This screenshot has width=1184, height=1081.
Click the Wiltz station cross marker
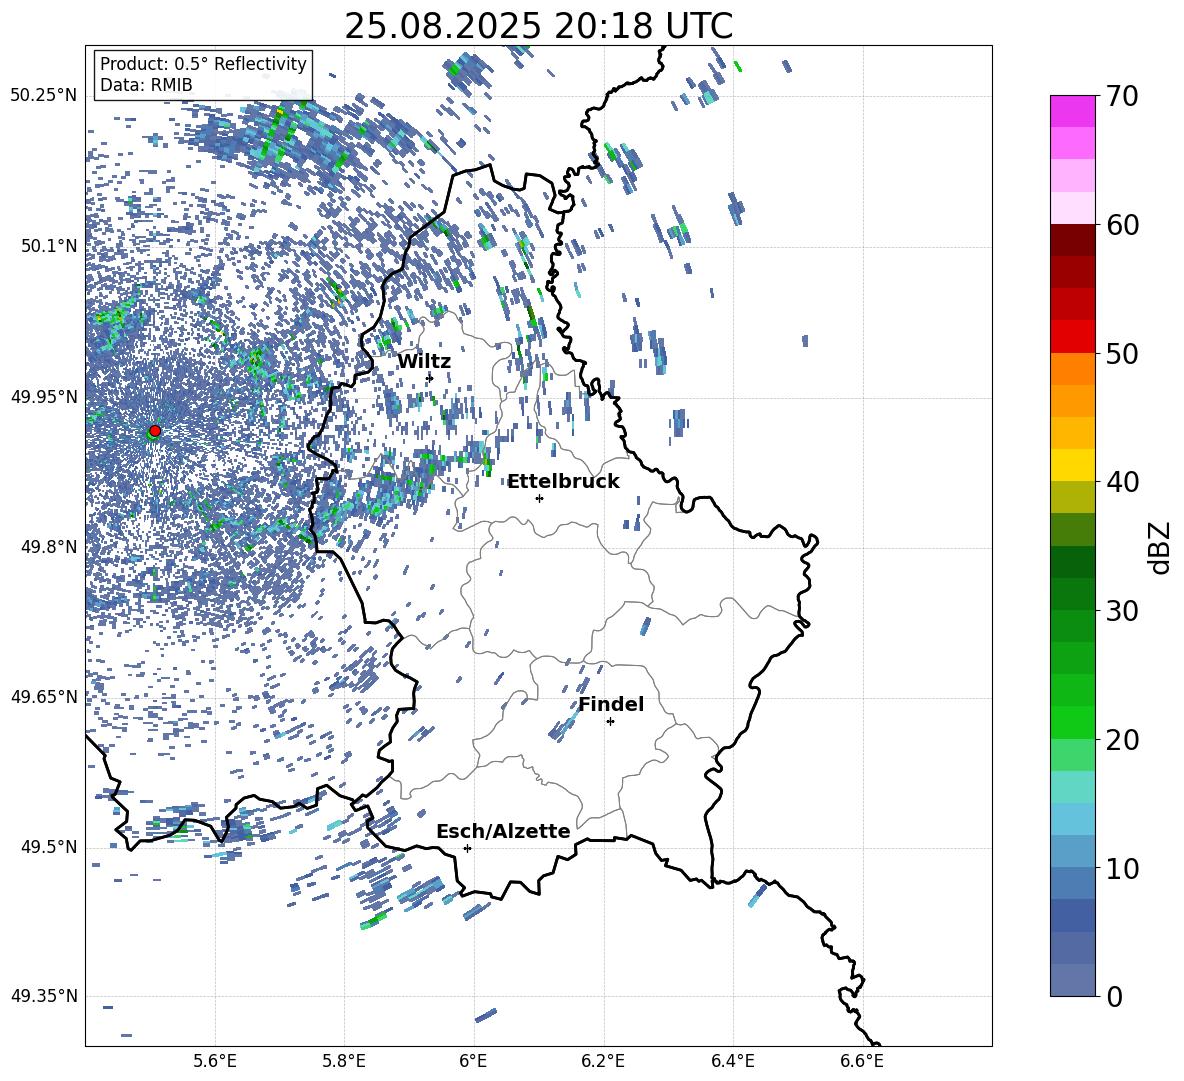point(430,377)
